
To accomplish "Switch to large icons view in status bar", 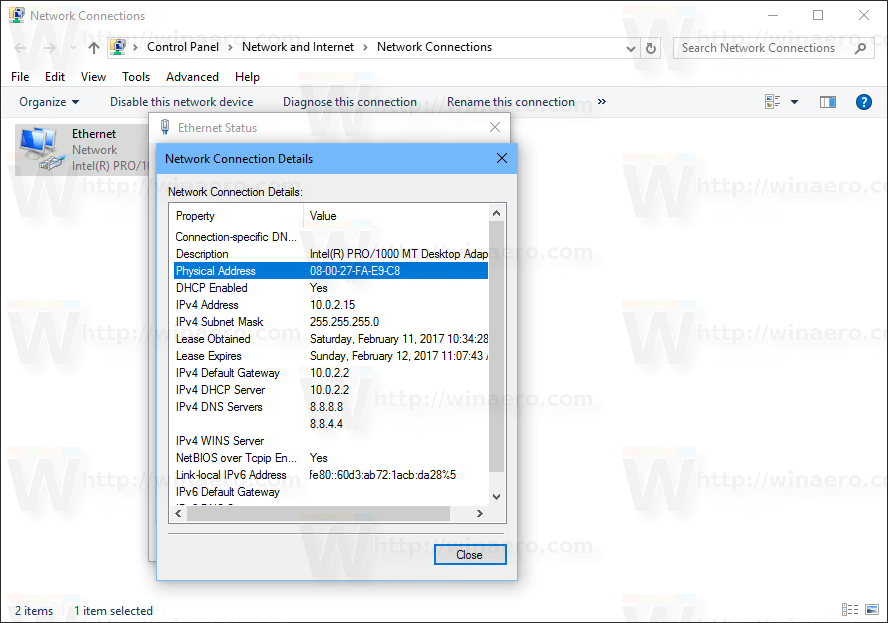I will click(872, 609).
